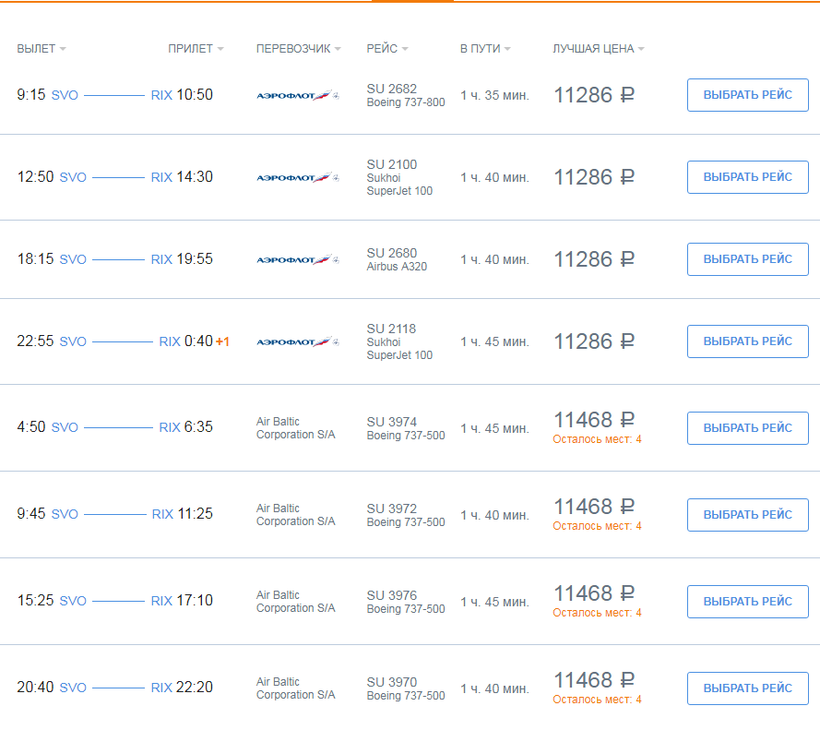The width and height of the screenshot is (820, 730).
Task: Open the Перевозчик carrier sort dropdown
Action: (x=298, y=49)
